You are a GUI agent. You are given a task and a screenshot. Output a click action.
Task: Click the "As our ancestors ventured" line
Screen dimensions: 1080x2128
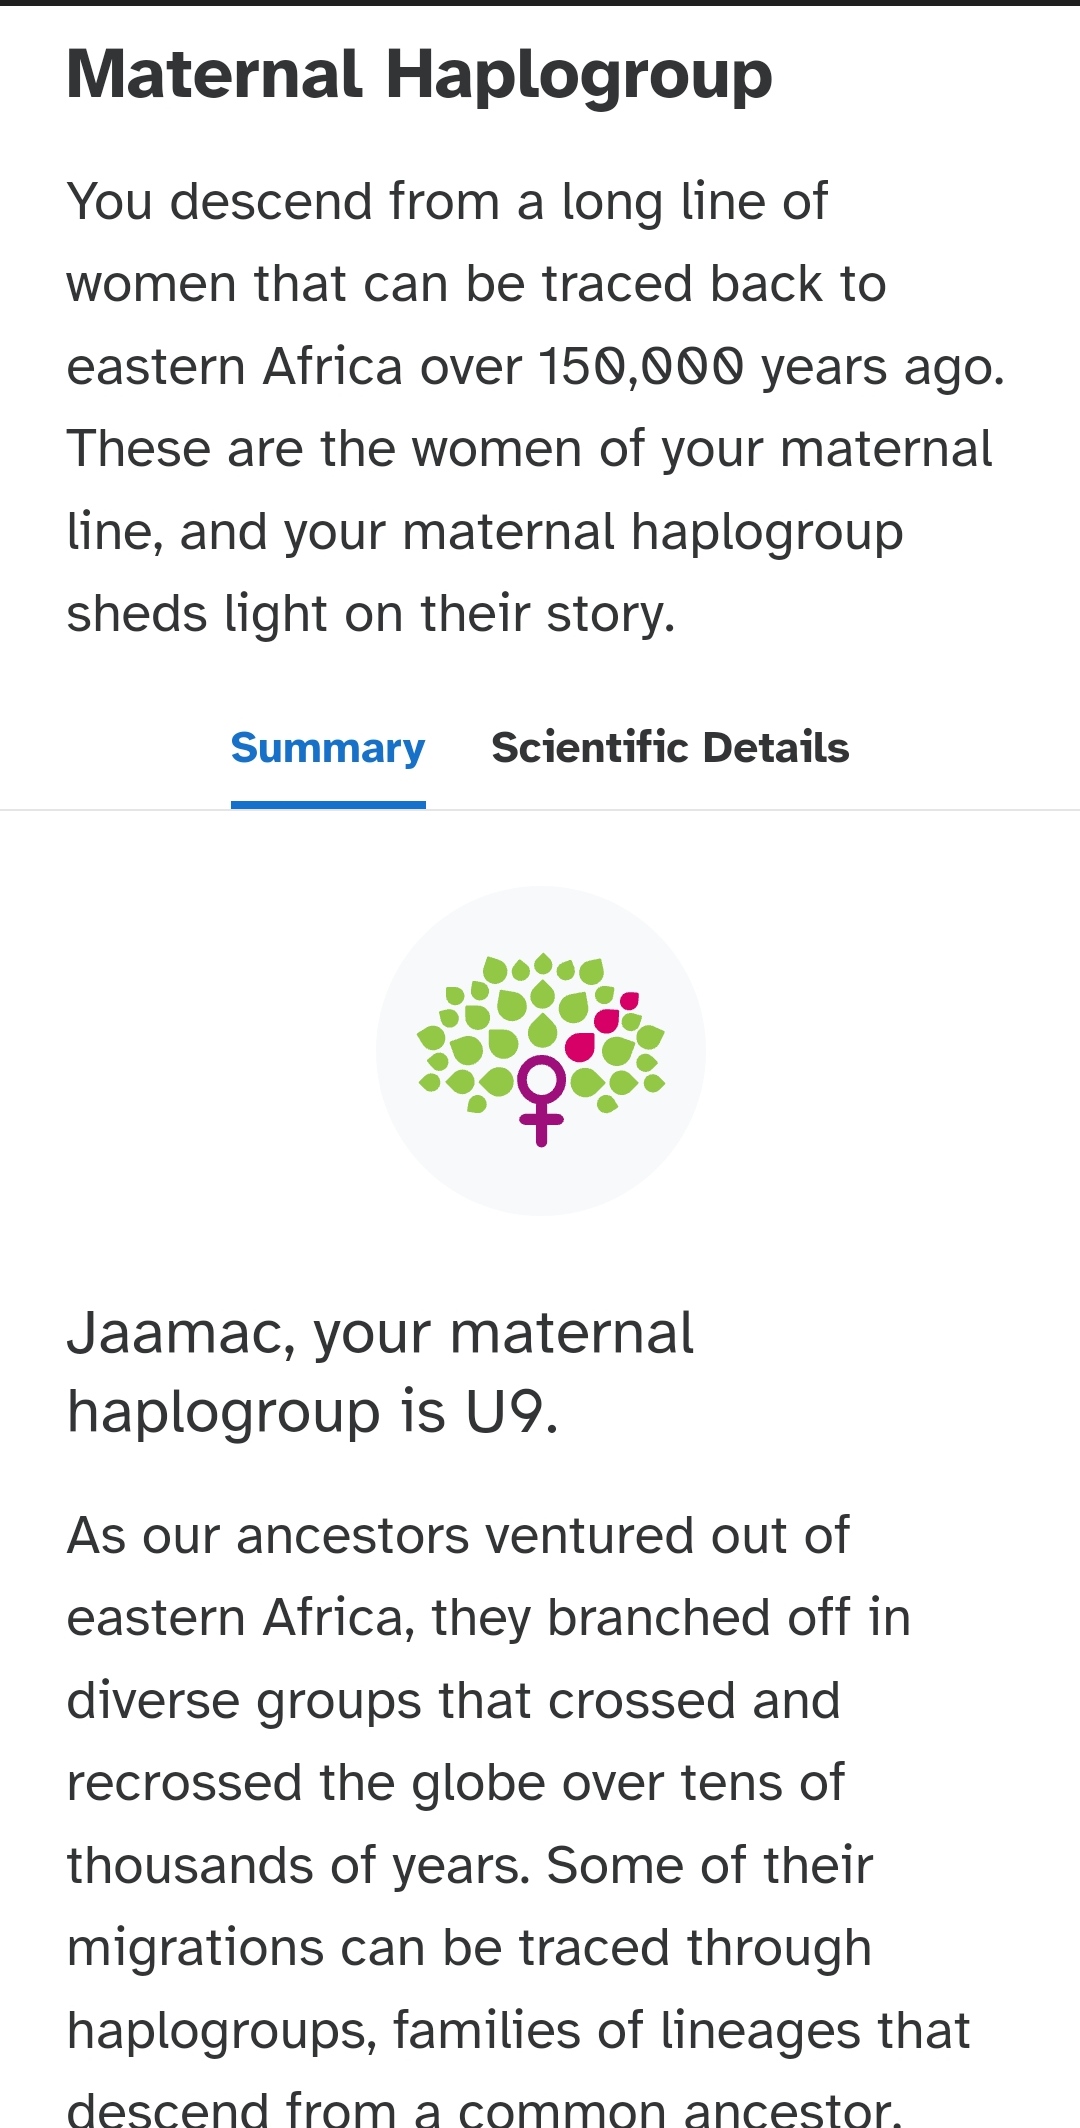tap(458, 1536)
